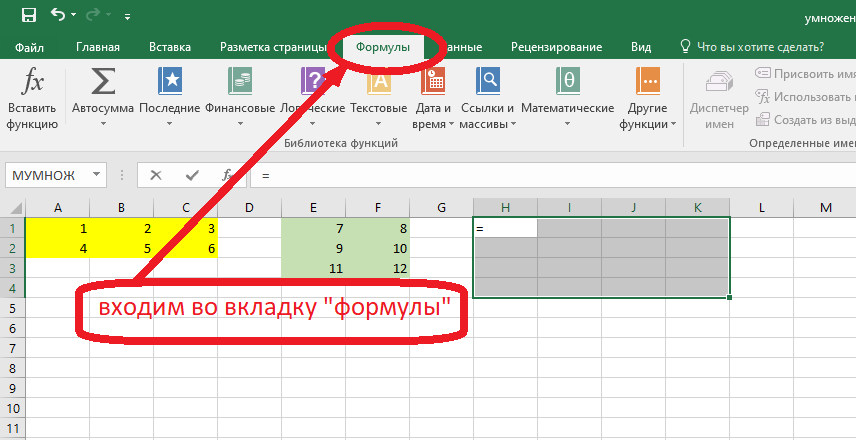The image size is (856, 440).
Task: Switch to the Рецензирование tab
Action: pos(556,47)
